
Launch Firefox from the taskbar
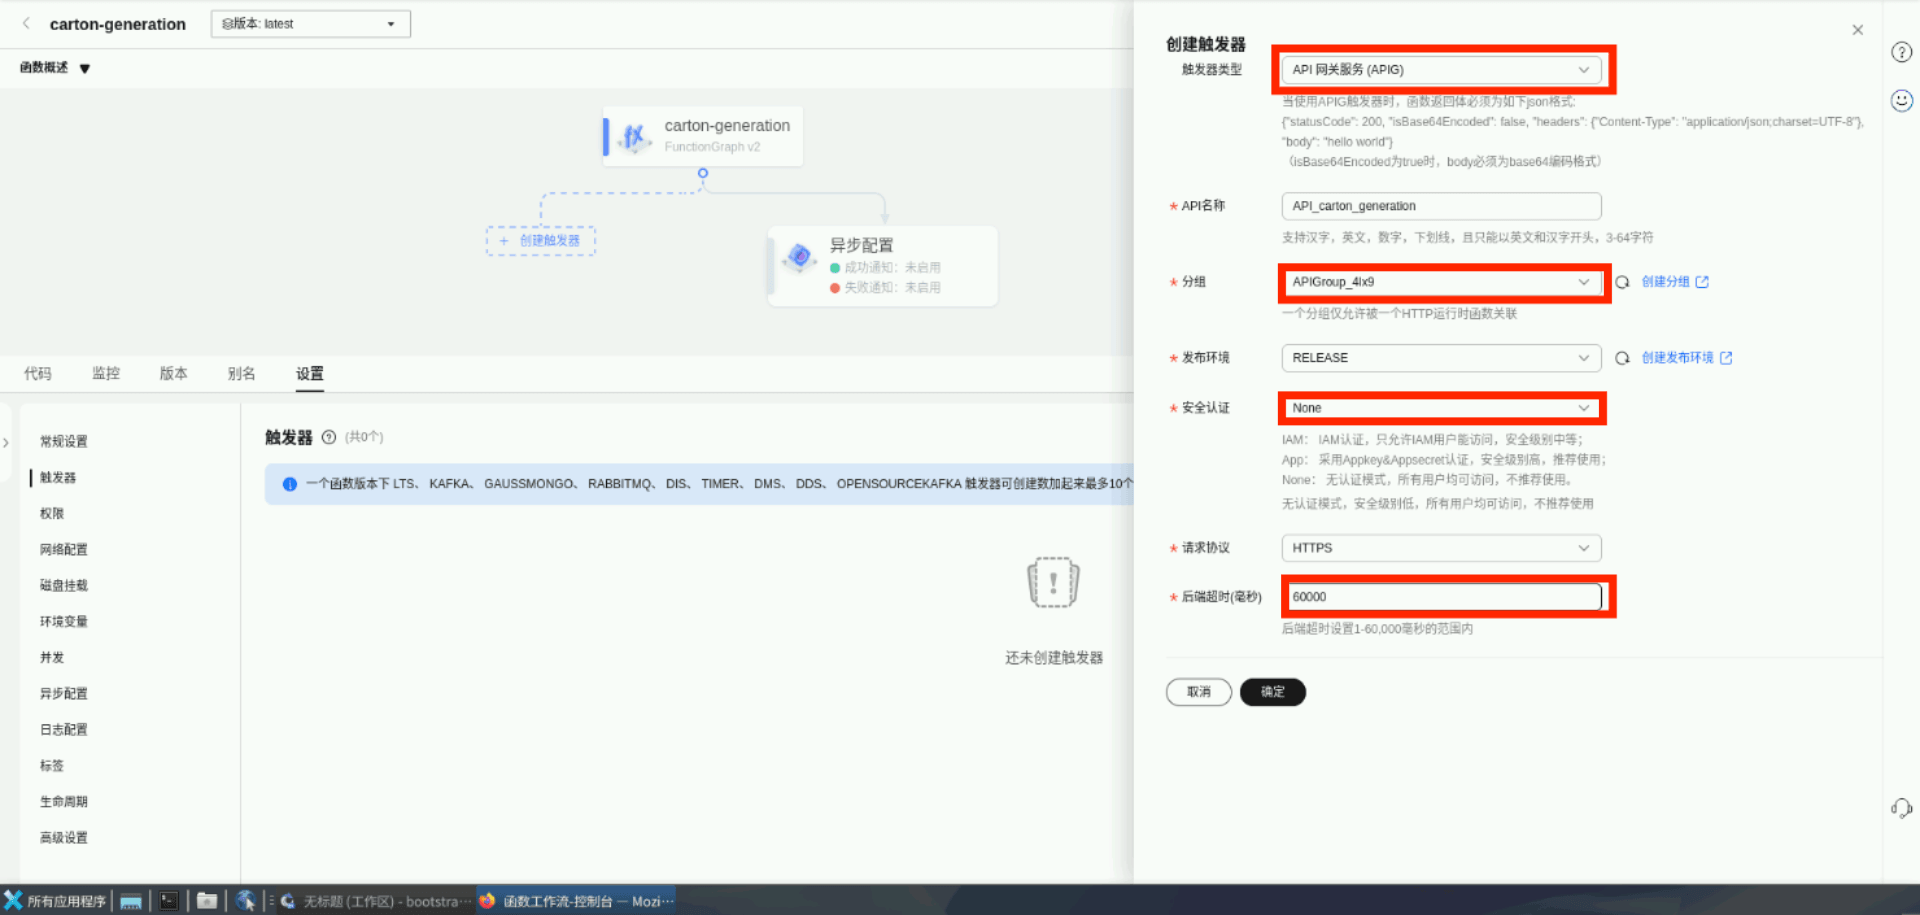[x=486, y=900]
